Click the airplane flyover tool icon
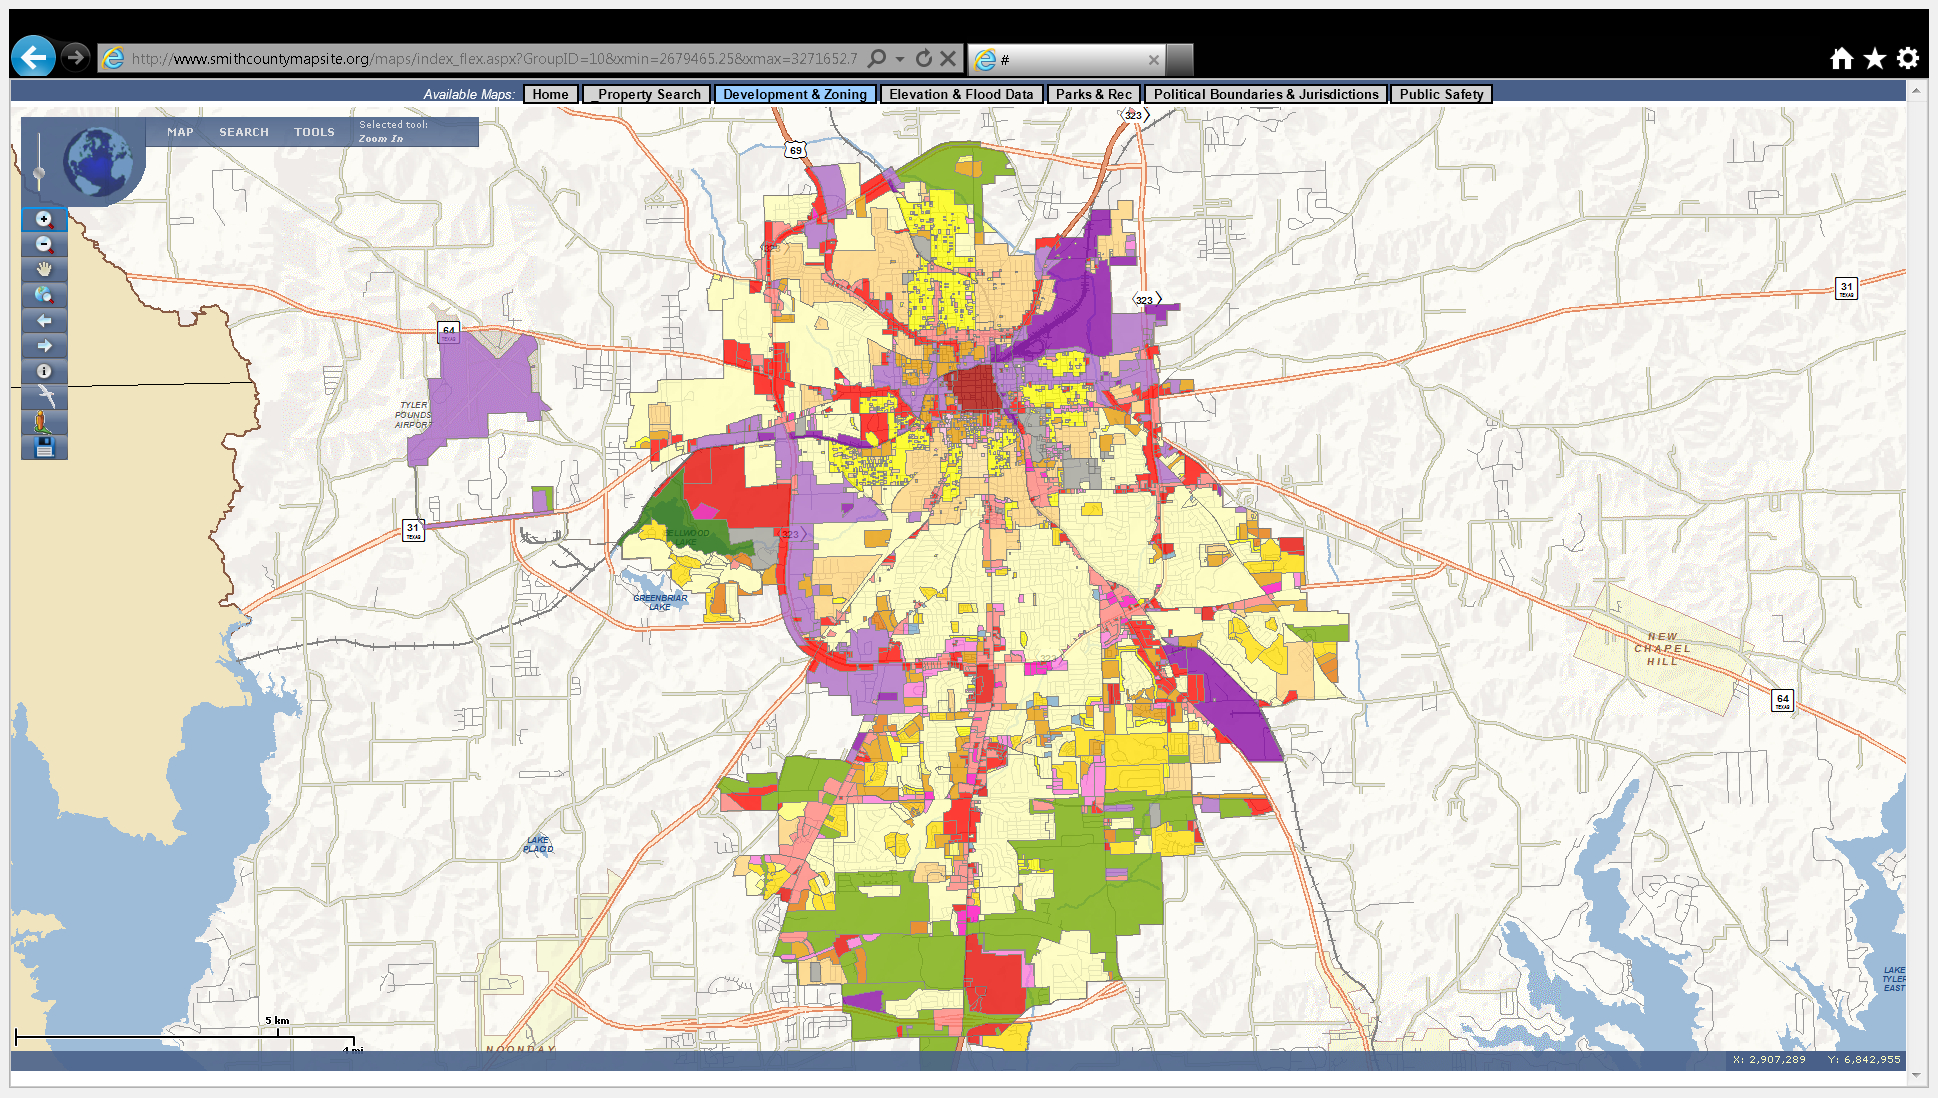Image resolution: width=1938 pixels, height=1098 pixels. pos(44,397)
